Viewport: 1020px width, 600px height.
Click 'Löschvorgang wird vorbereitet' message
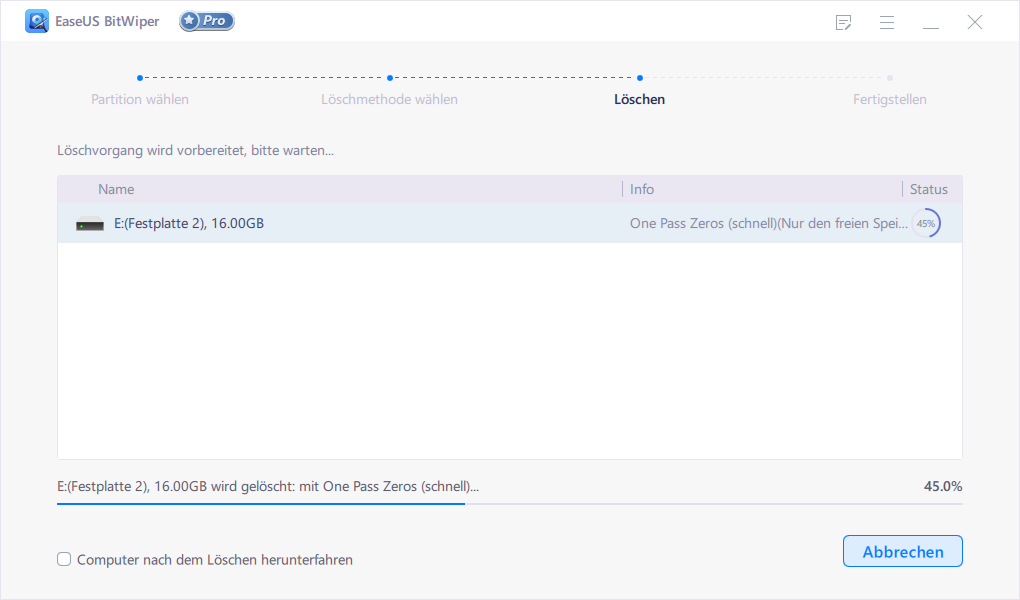point(195,150)
